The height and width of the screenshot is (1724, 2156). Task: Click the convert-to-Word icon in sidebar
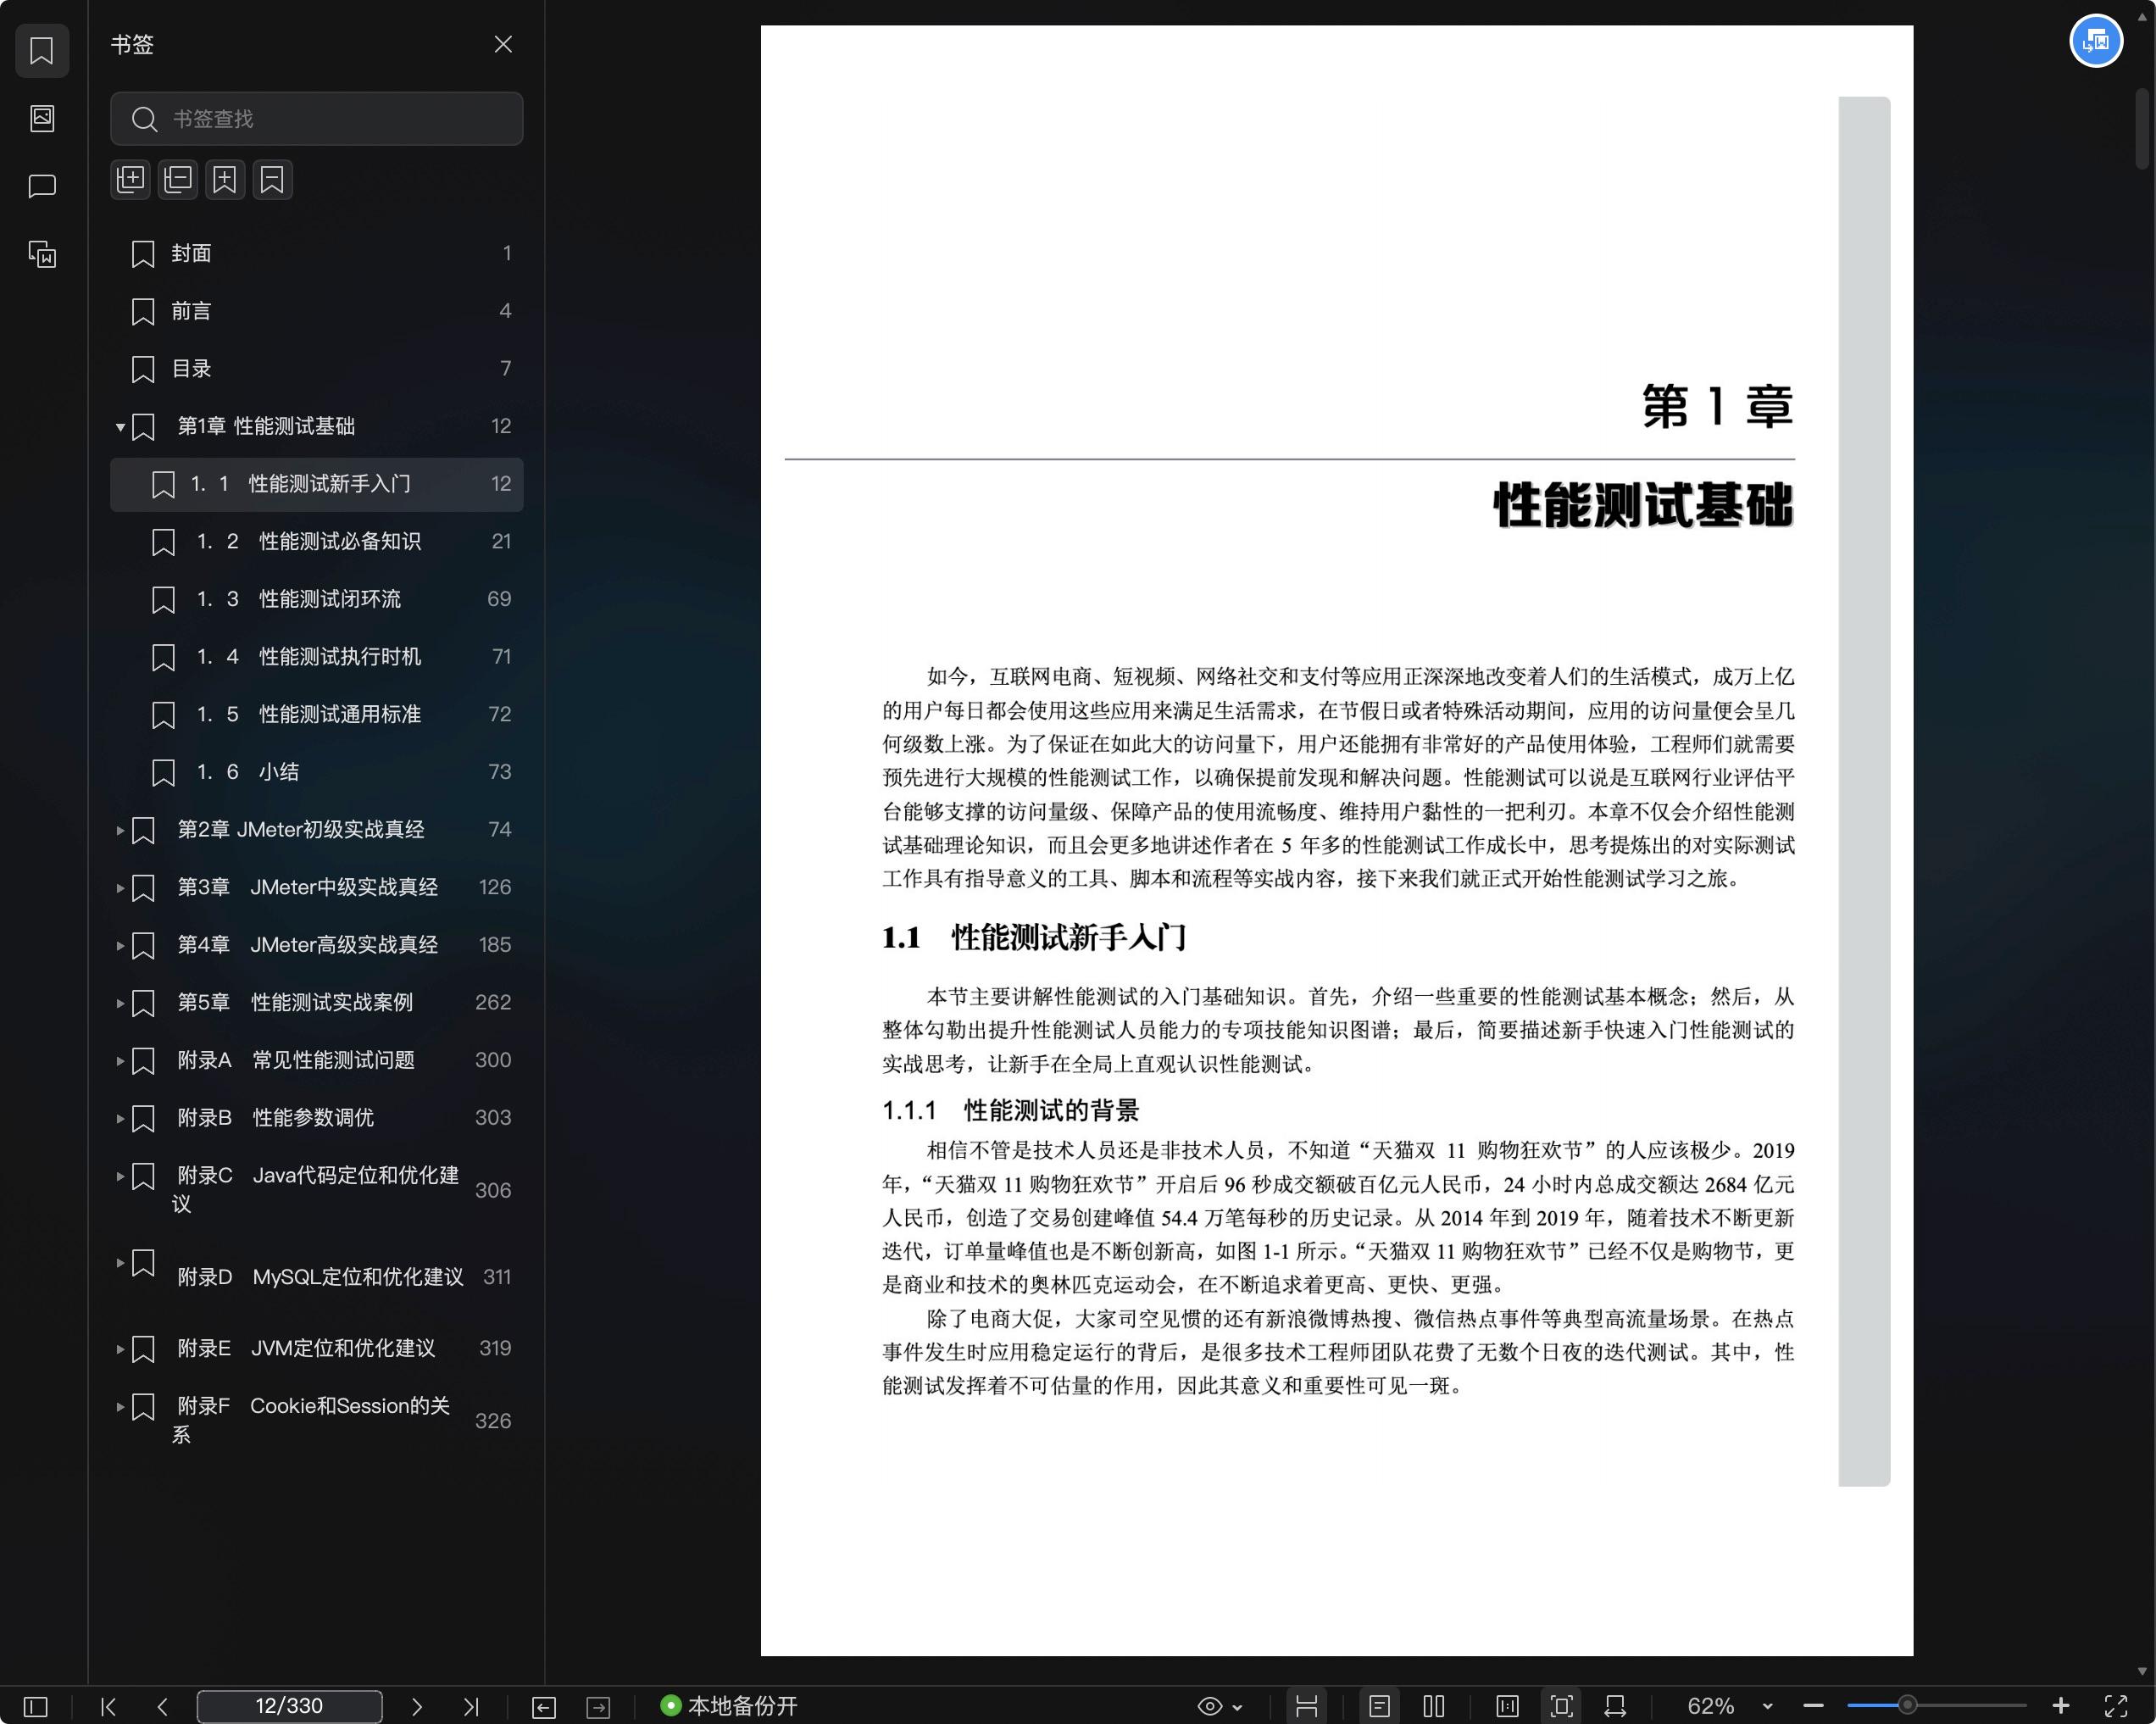tap(42, 254)
